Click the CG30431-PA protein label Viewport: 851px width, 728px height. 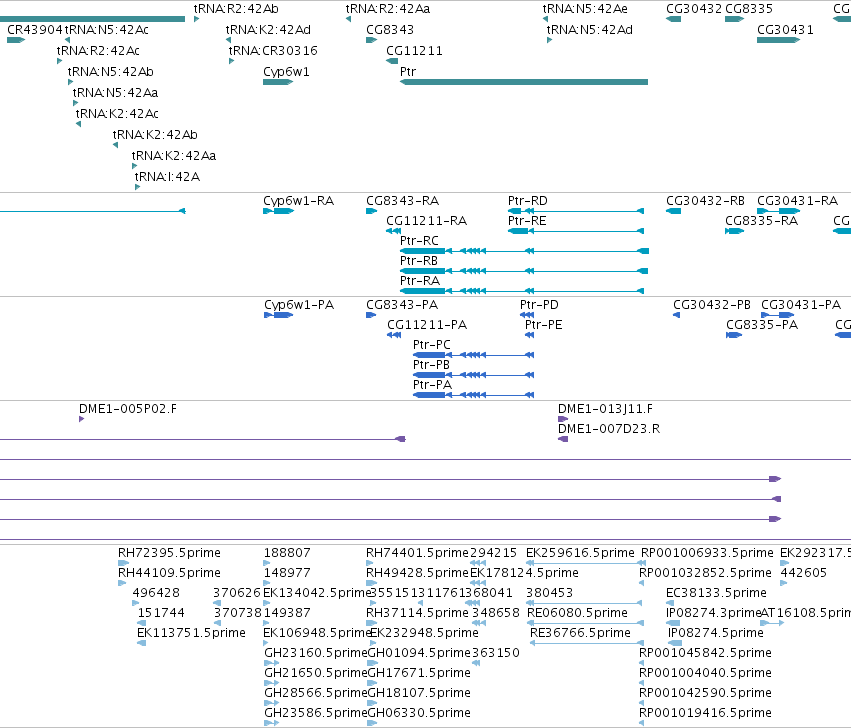pos(801,305)
